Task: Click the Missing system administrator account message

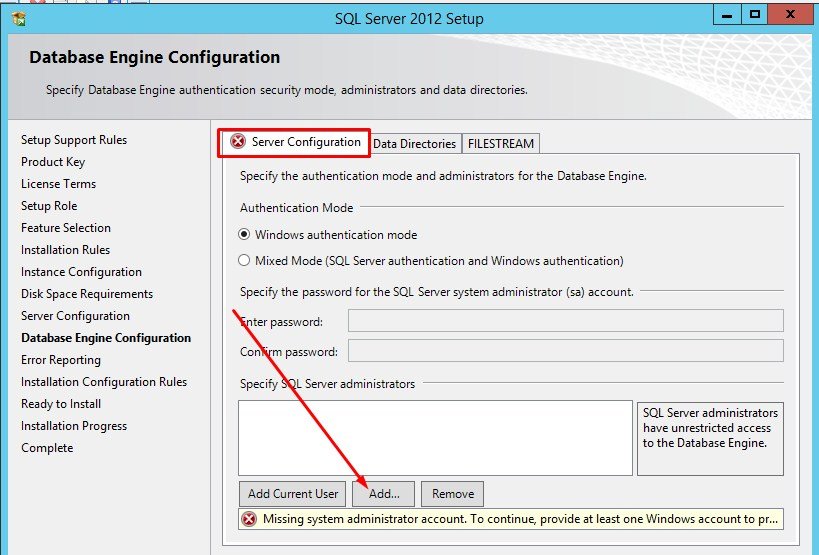Action: click(x=520, y=519)
